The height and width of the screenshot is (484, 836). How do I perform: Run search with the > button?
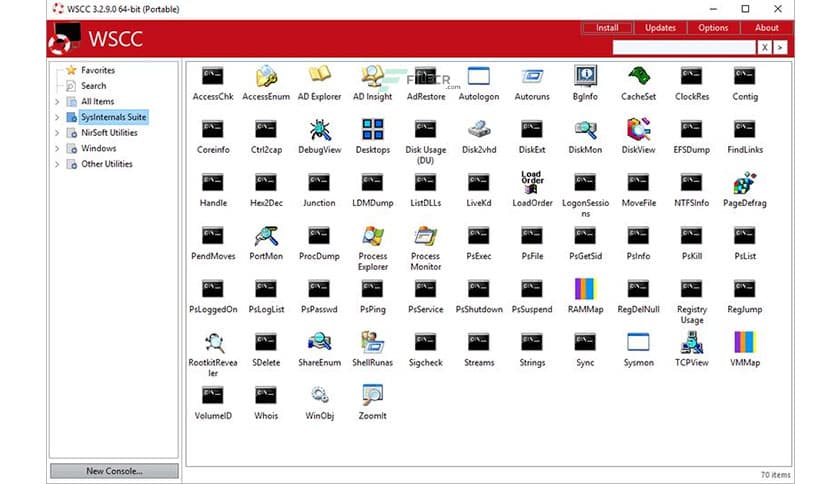point(780,47)
